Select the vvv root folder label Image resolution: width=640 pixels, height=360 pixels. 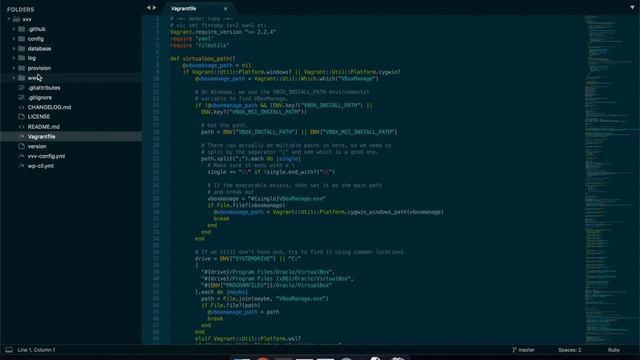click(27, 19)
